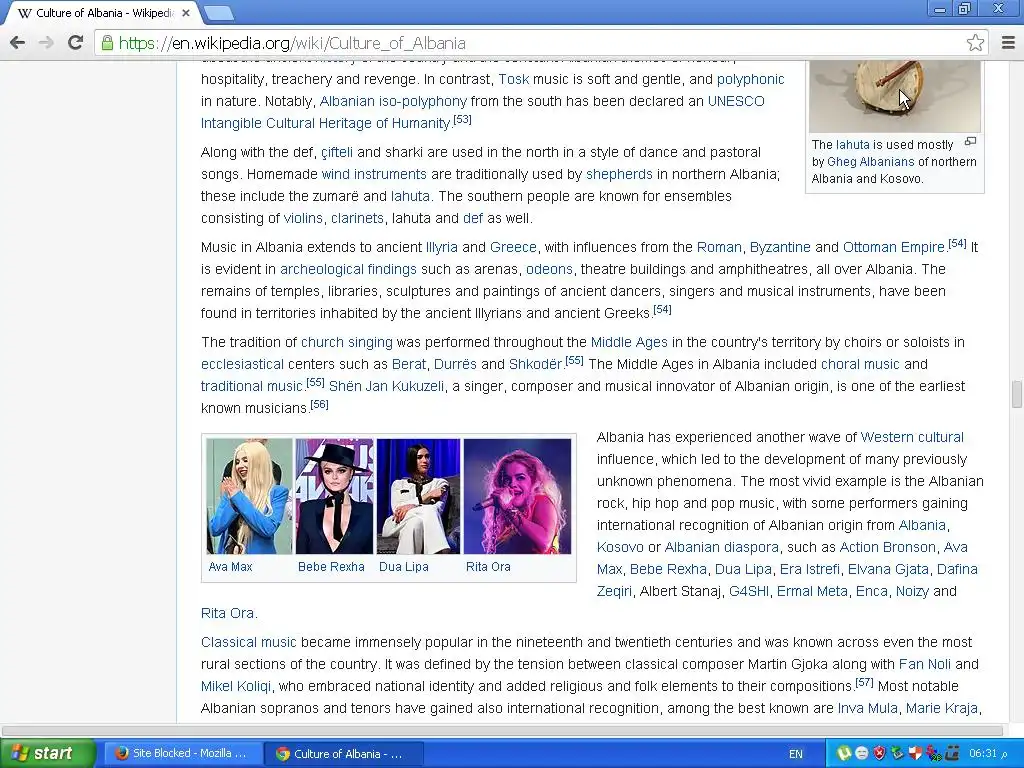The height and width of the screenshot is (768, 1024).
Task: Reload the page with the refresh icon
Action: 76,42
